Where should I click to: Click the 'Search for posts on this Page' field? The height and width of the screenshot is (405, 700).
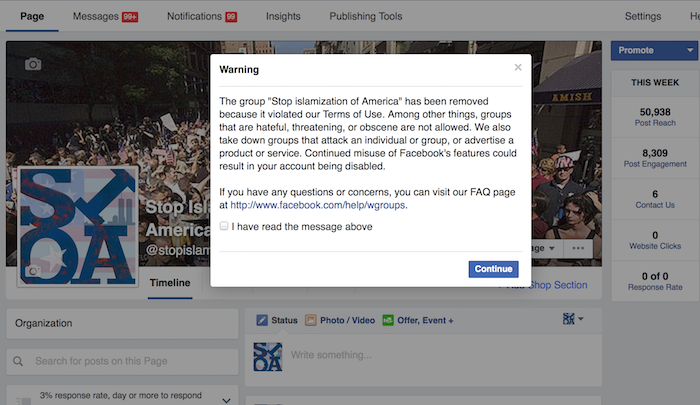122,361
